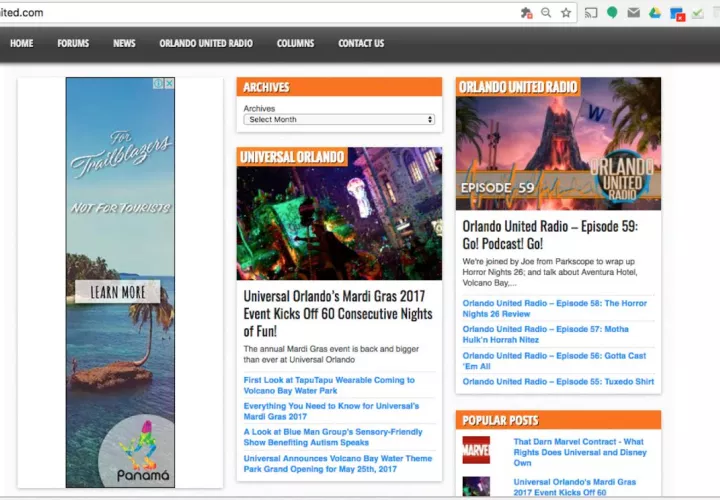The width and height of the screenshot is (720, 500).
Task: Open the COLUMNS menu item
Action: (x=296, y=43)
